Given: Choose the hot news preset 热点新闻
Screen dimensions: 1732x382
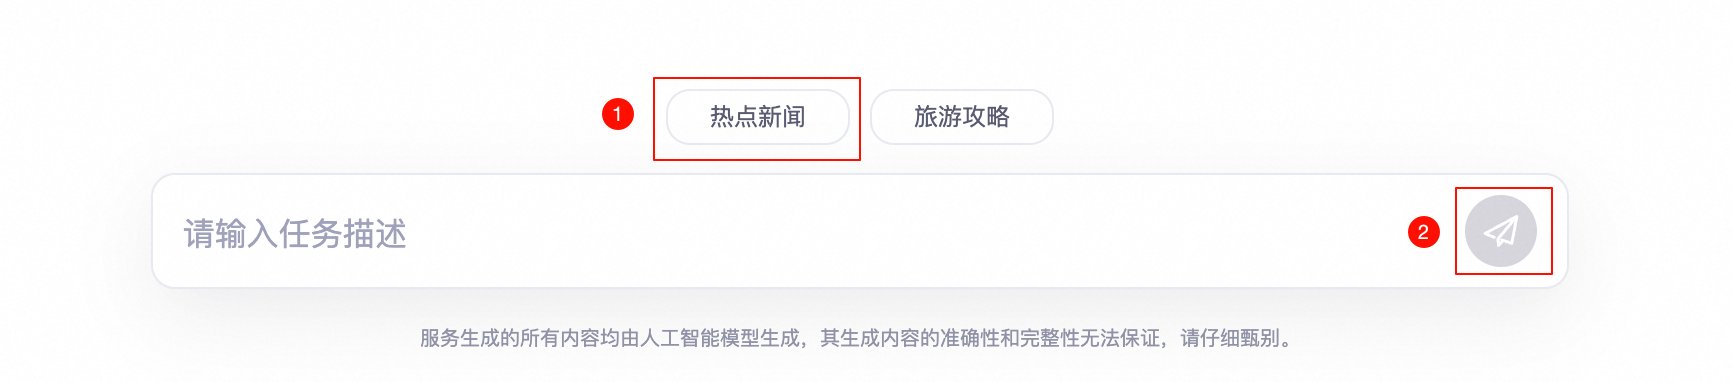Looking at the screenshot, I should [758, 117].
